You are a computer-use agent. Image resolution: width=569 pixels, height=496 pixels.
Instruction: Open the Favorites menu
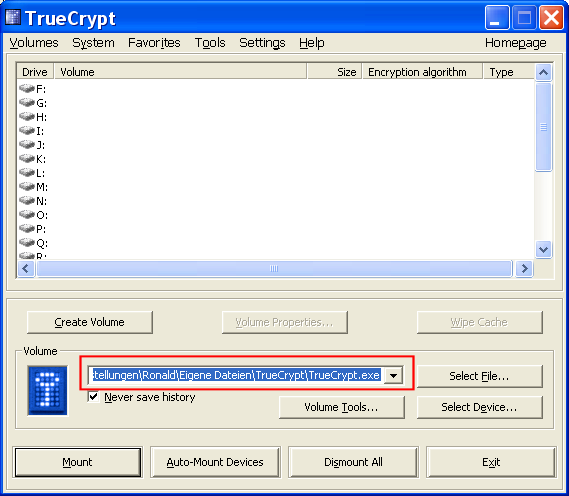coord(154,43)
